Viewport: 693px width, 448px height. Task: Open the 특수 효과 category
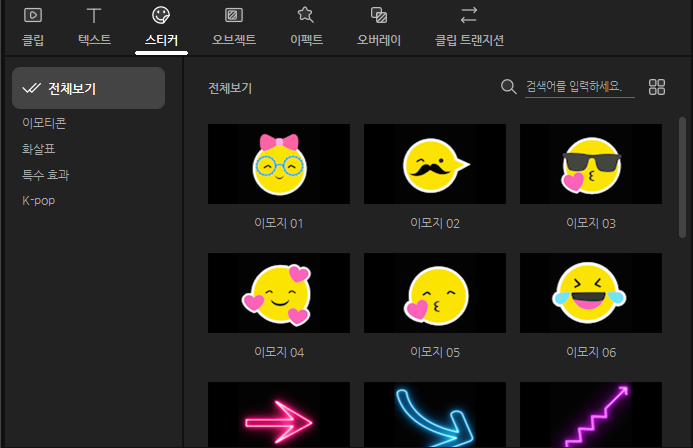(x=45, y=175)
